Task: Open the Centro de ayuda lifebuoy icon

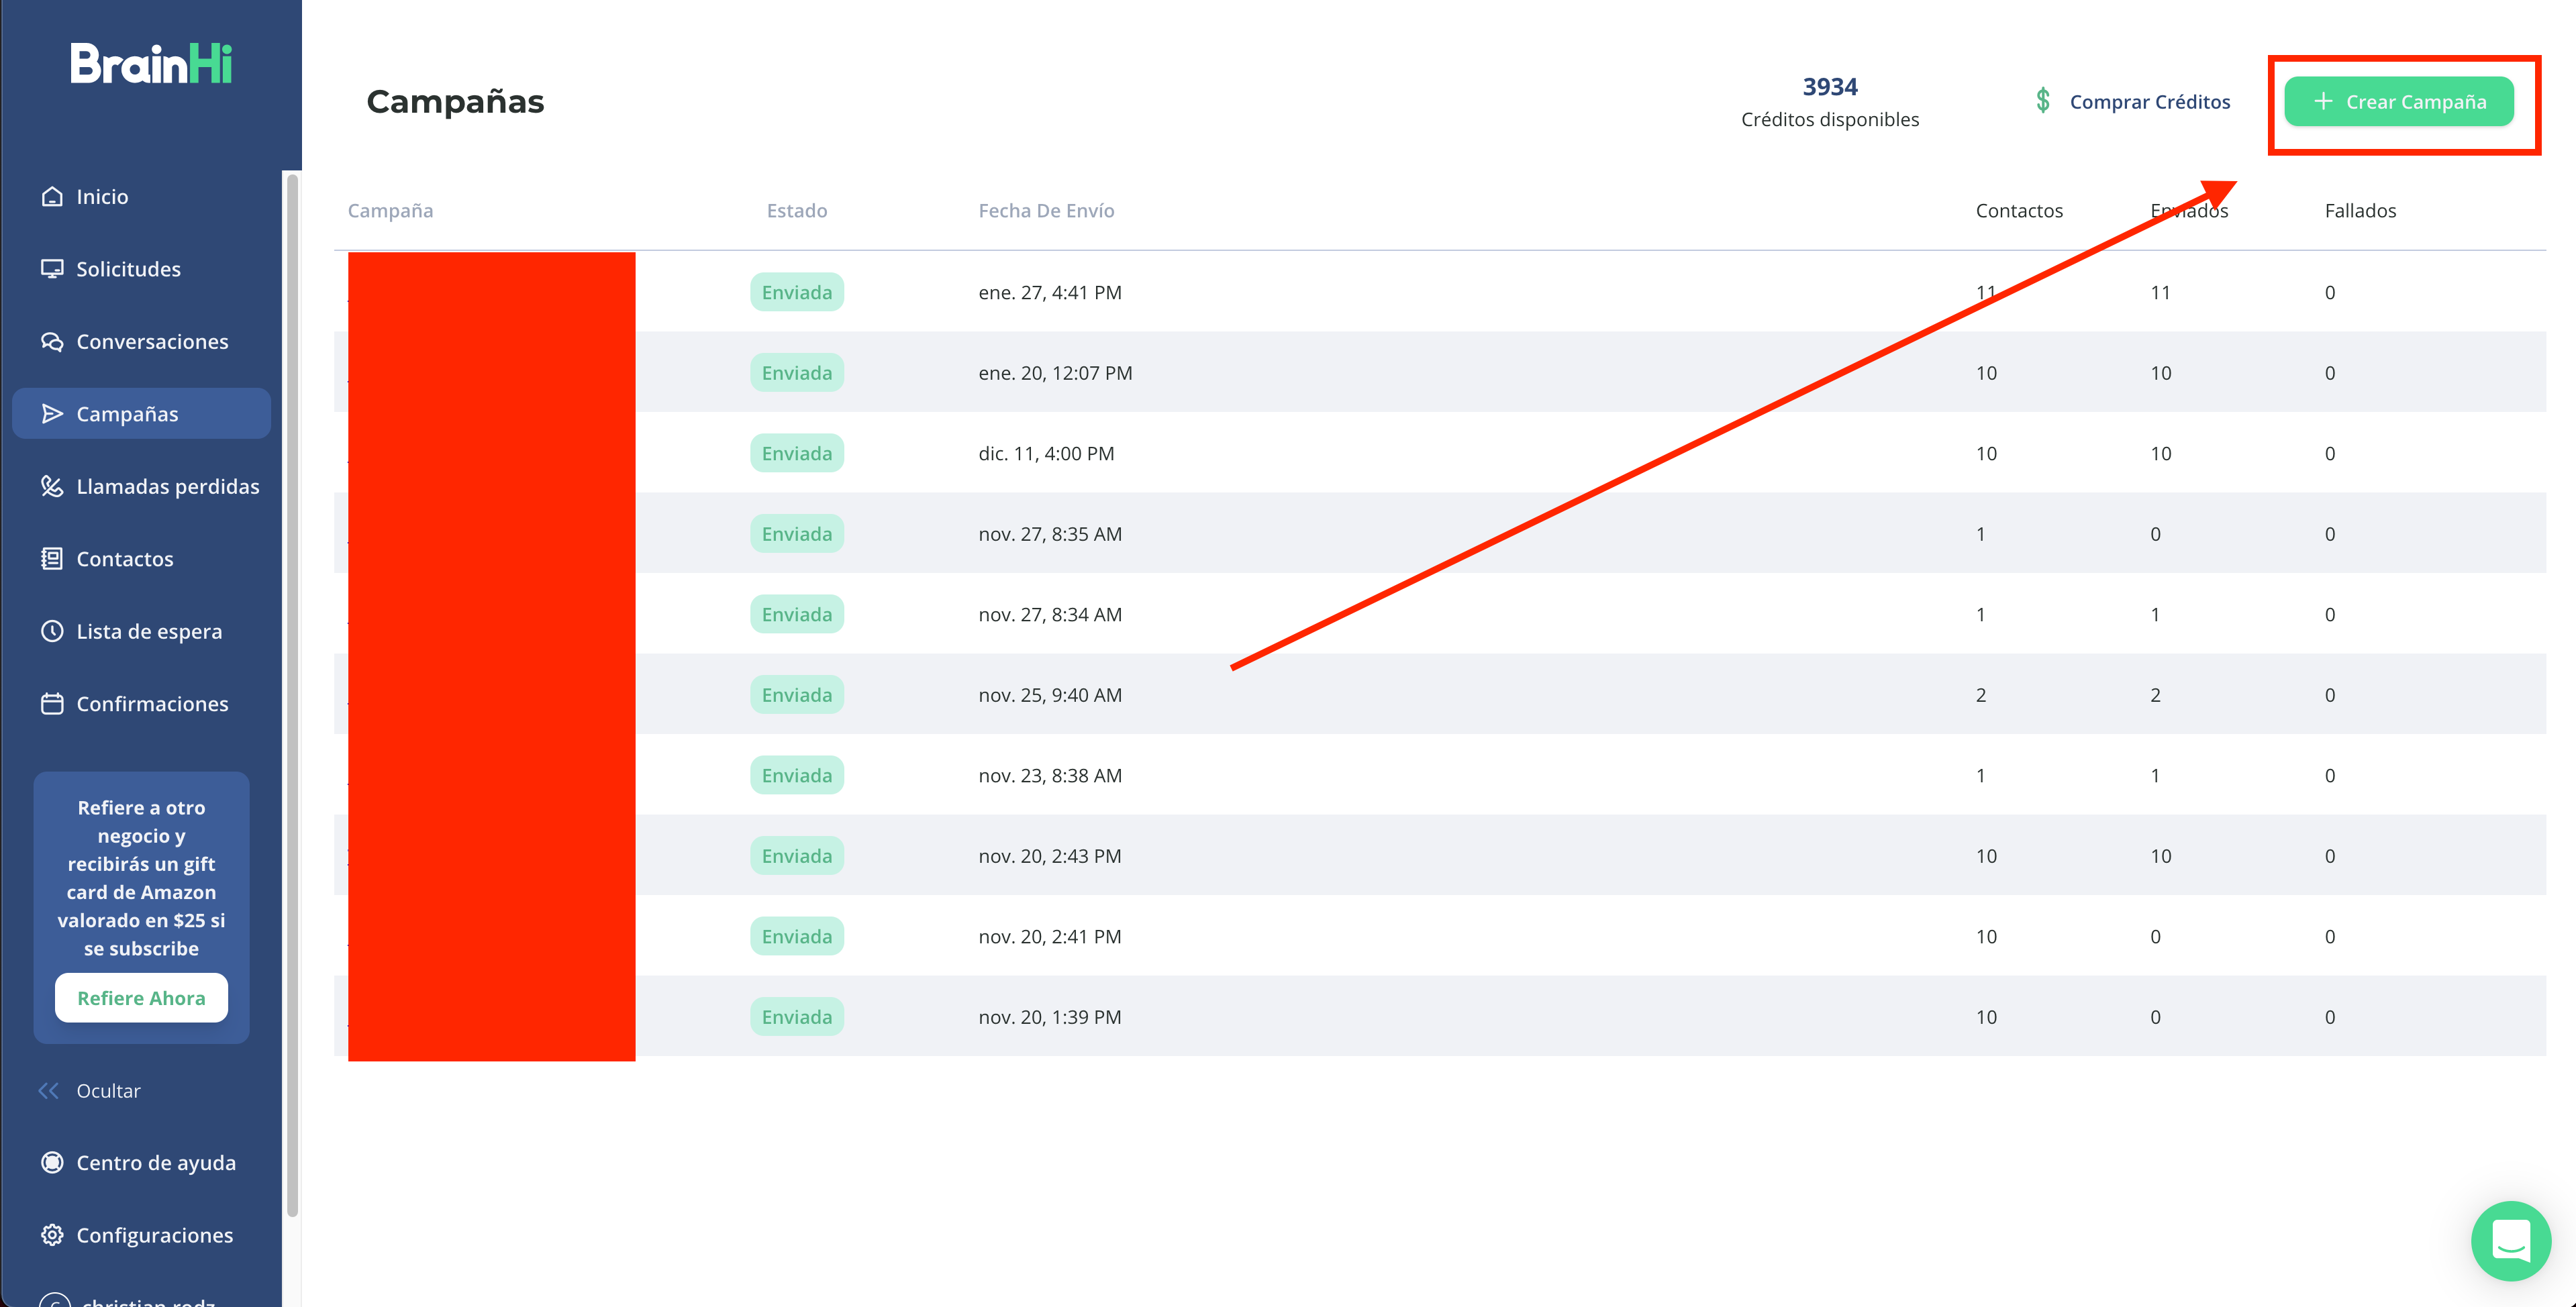Action: pos(52,1162)
